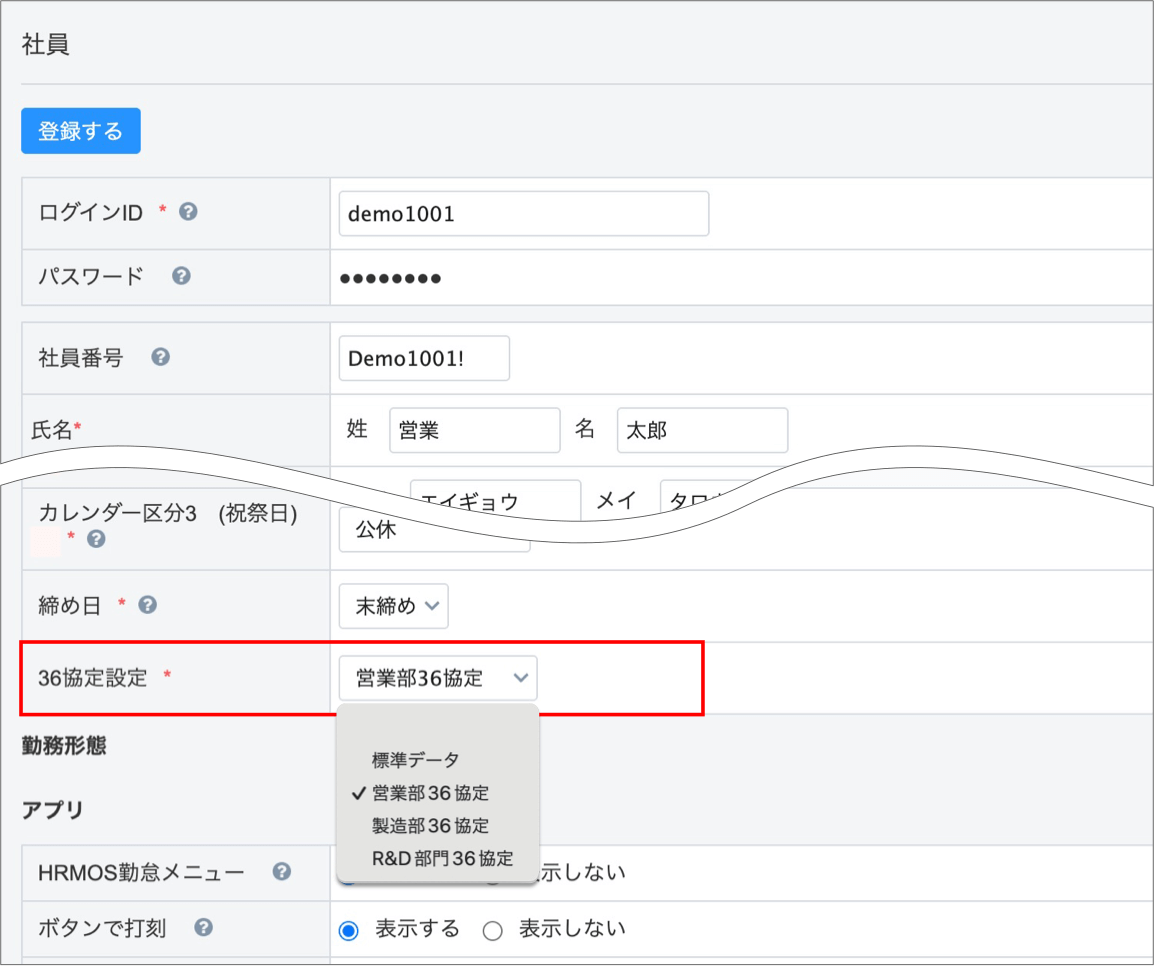Click the help icon beside HRMOS勤怠メニュー

[282, 872]
